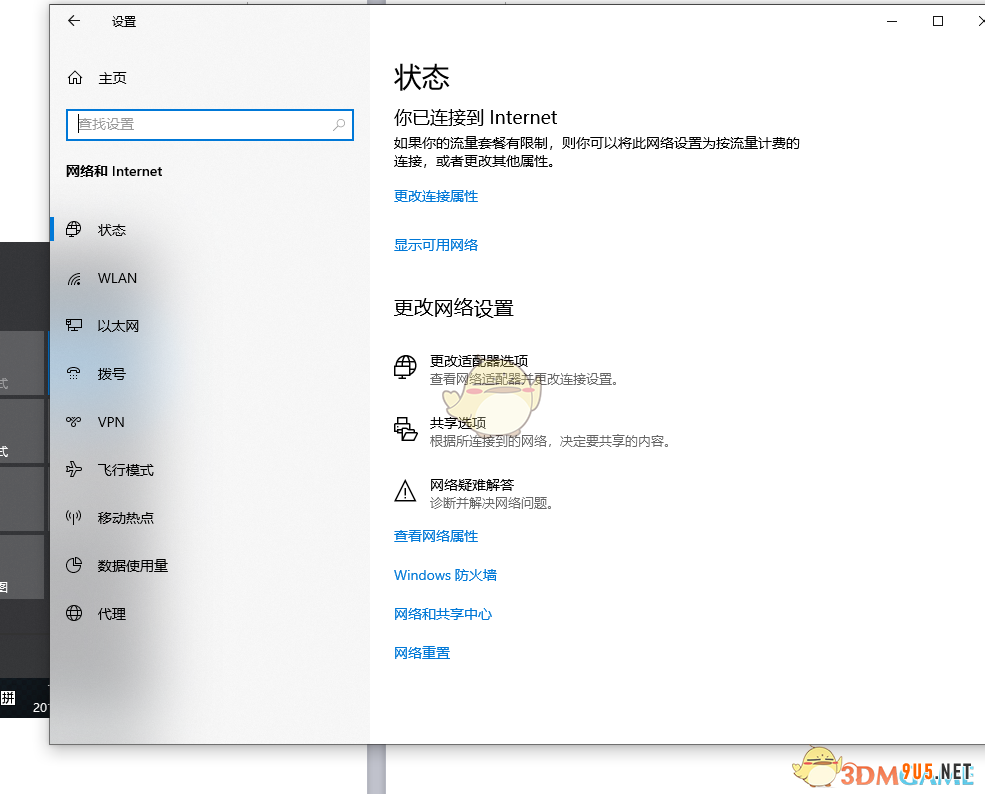Click the 你已连接到 Internet heading
Image resolution: width=985 pixels, height=794 pixels.
click(x=476, y=117)
